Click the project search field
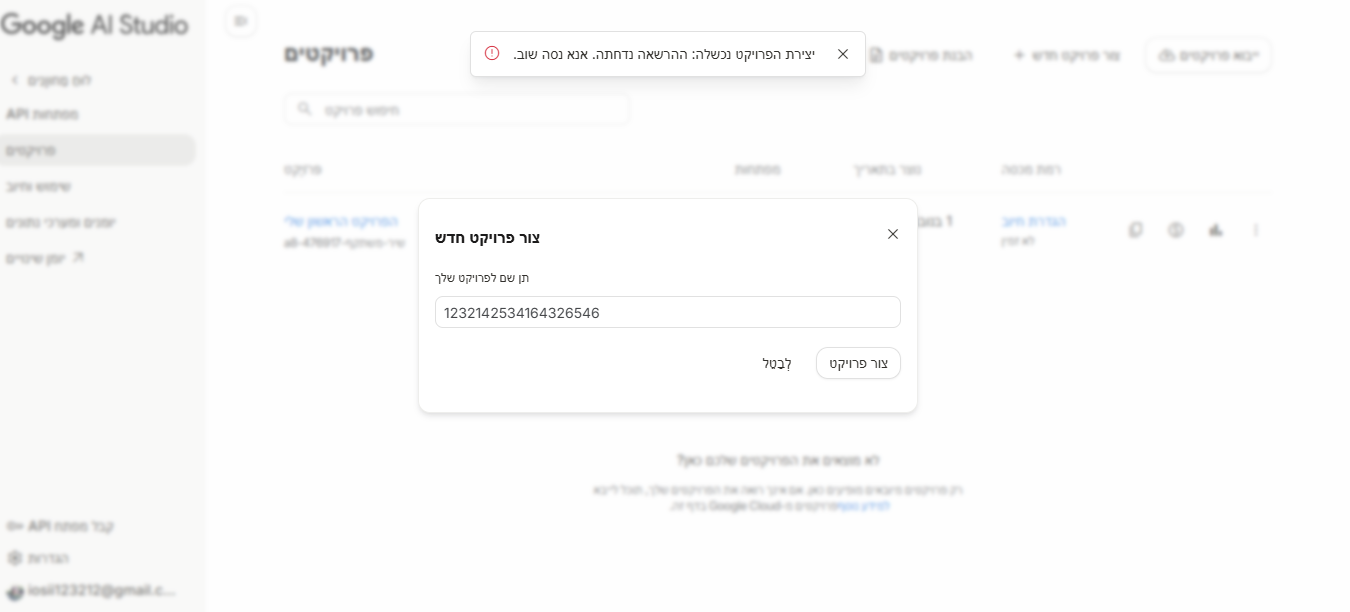 click(x=457, y=109)
